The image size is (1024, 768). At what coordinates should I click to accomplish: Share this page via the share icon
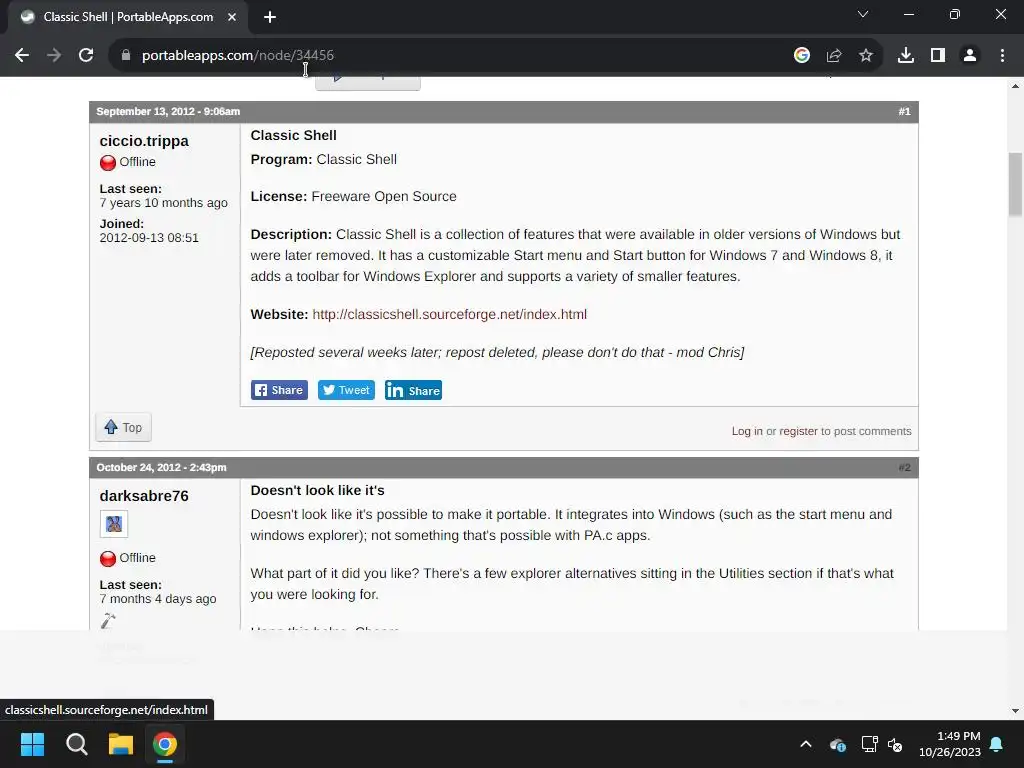(834, 56)
